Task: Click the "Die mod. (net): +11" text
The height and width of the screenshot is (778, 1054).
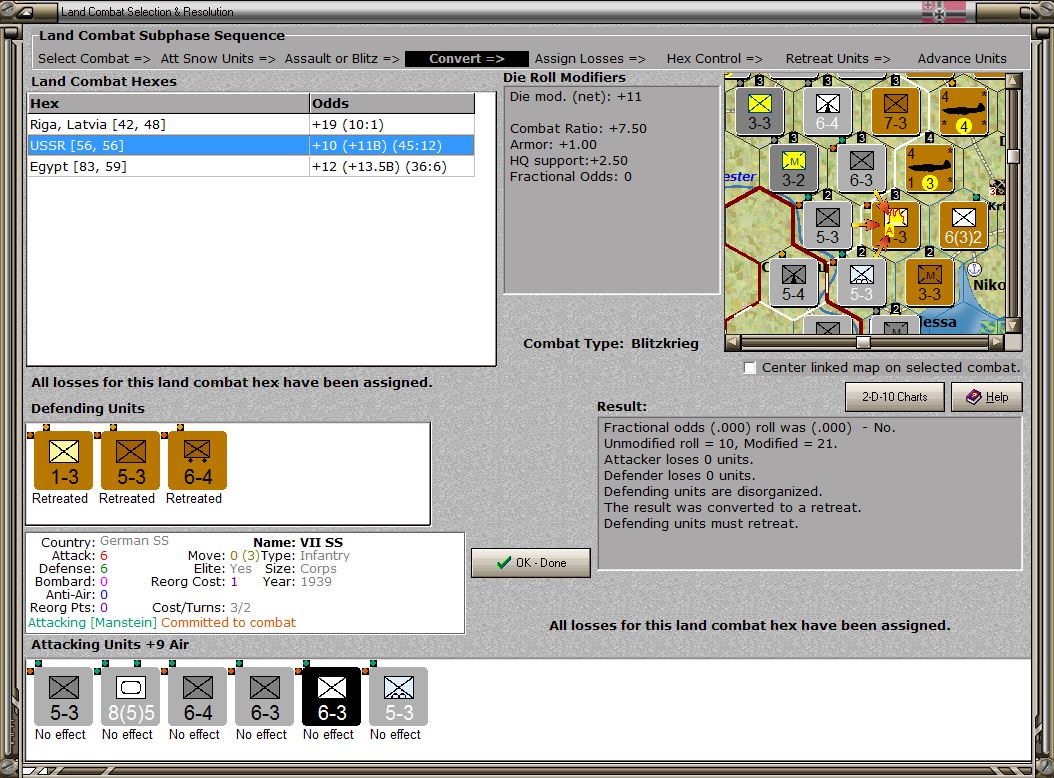Action: 575,96
